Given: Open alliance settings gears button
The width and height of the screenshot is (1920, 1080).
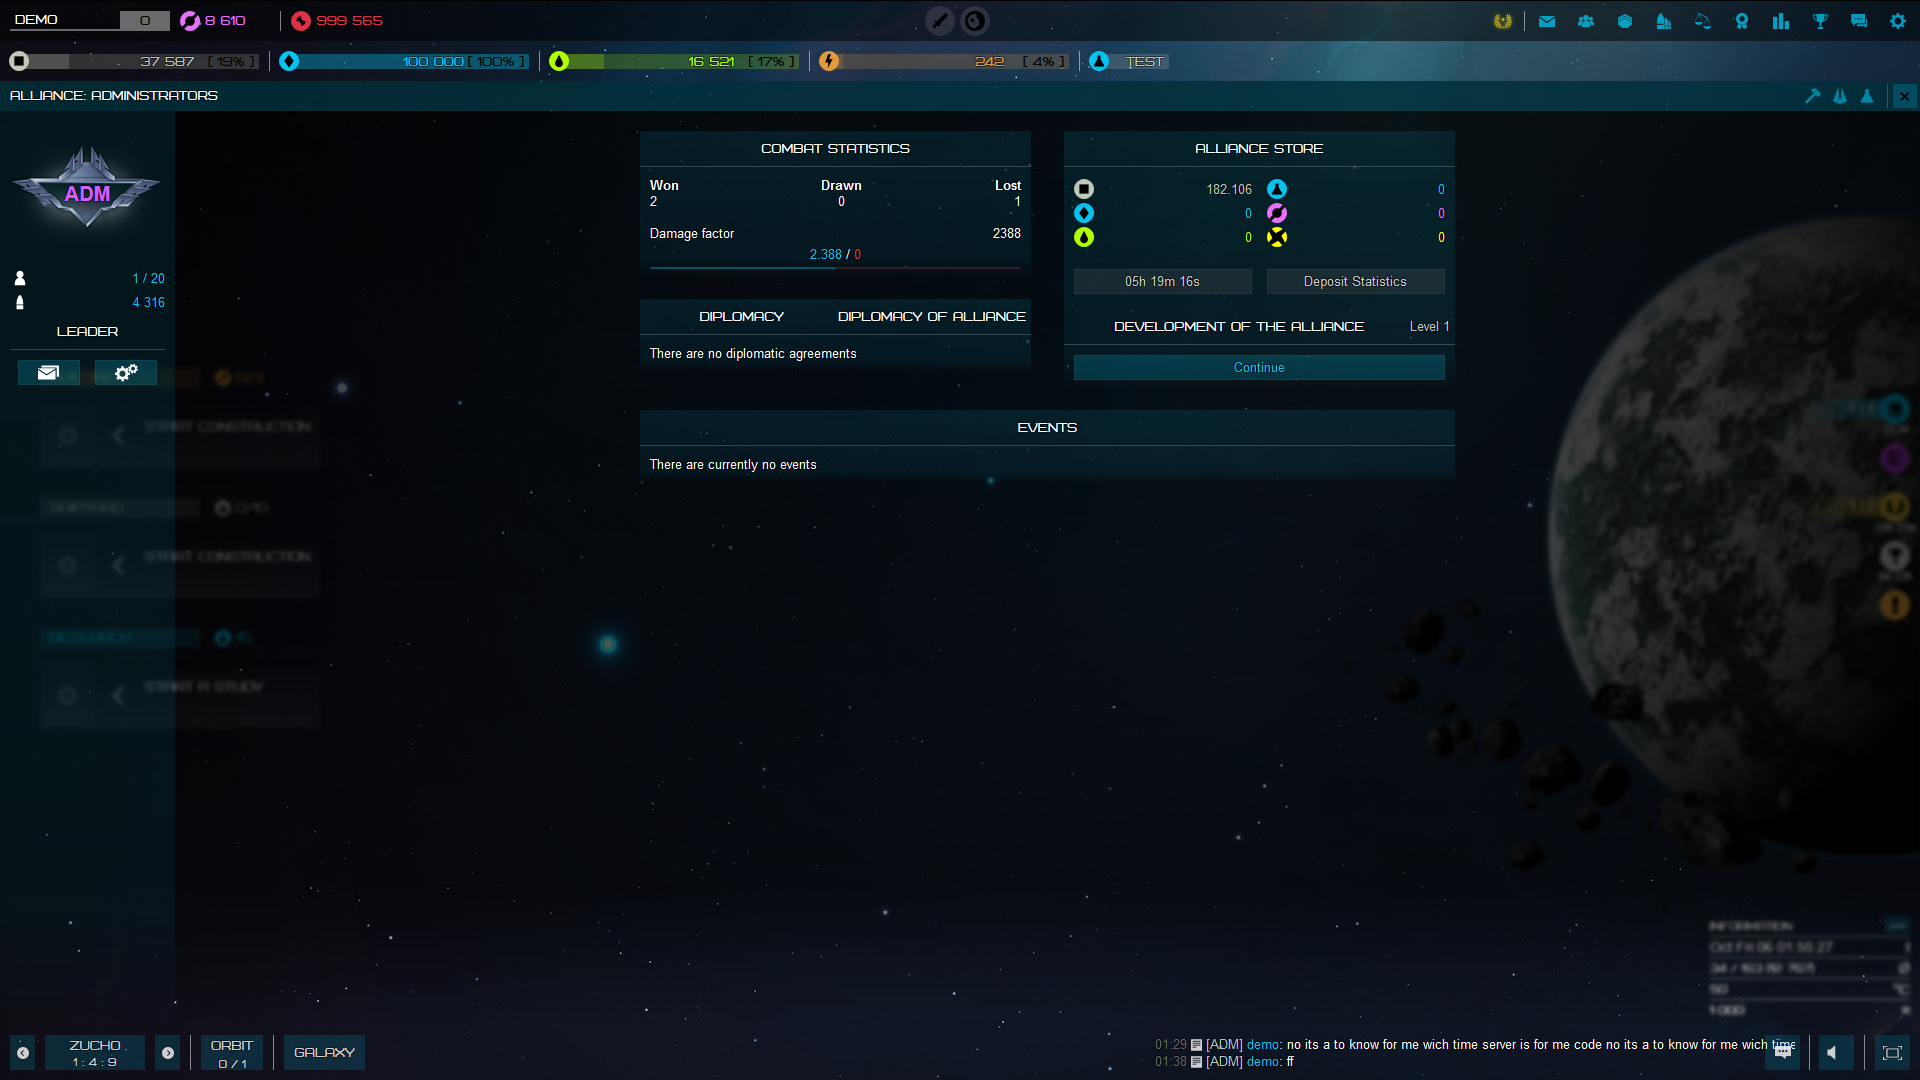Looking at the screenshot, I should (126, 373).
